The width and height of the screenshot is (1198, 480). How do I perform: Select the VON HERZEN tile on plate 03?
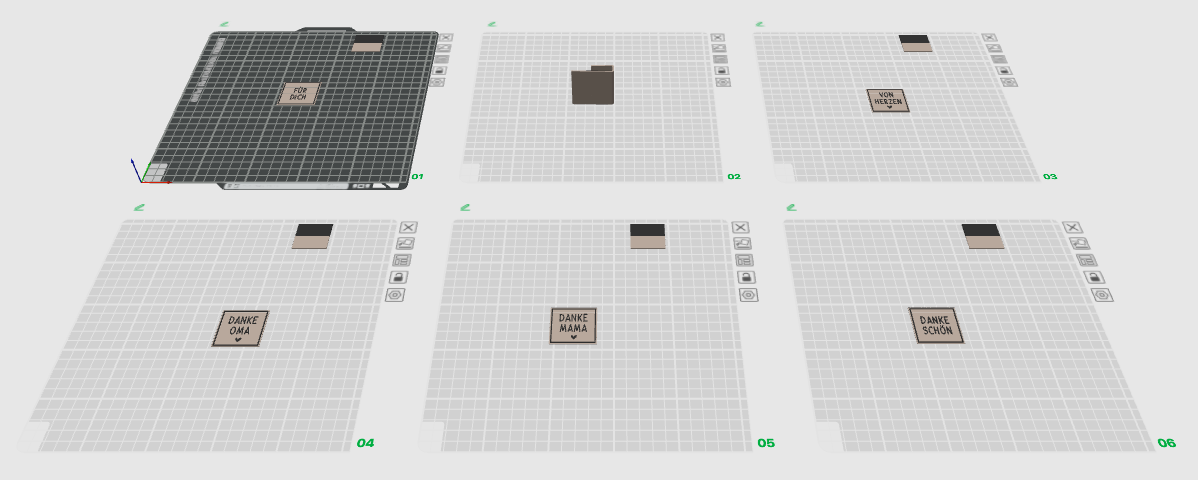[x=889, y=101]
